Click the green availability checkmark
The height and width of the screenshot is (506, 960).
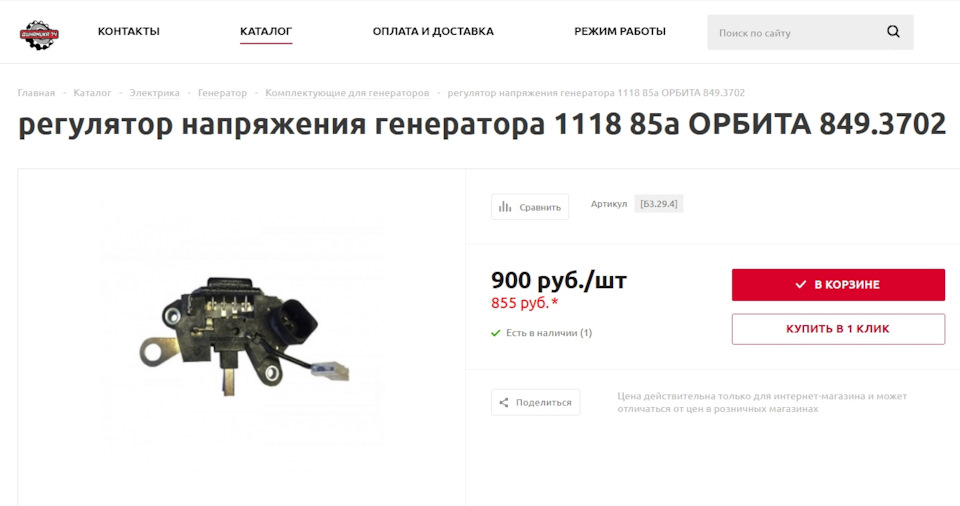tap(496, 333)
